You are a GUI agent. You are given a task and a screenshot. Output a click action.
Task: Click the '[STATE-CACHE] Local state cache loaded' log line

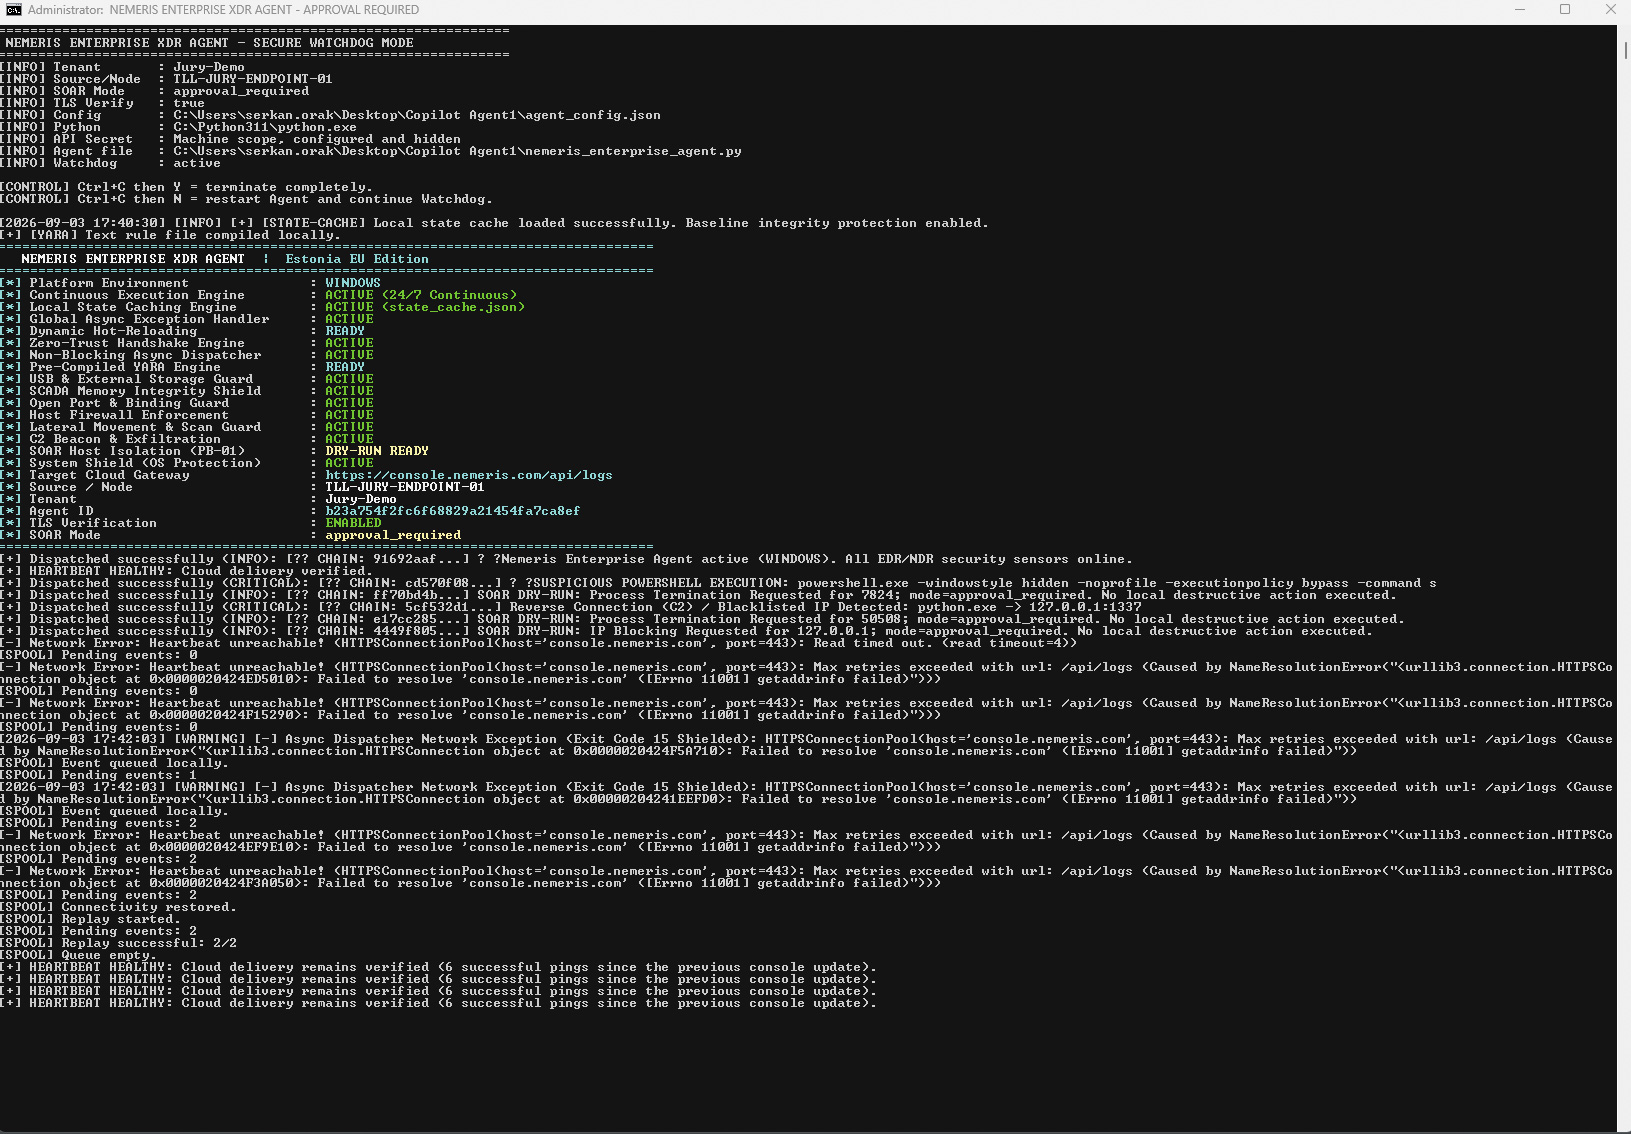494,223
